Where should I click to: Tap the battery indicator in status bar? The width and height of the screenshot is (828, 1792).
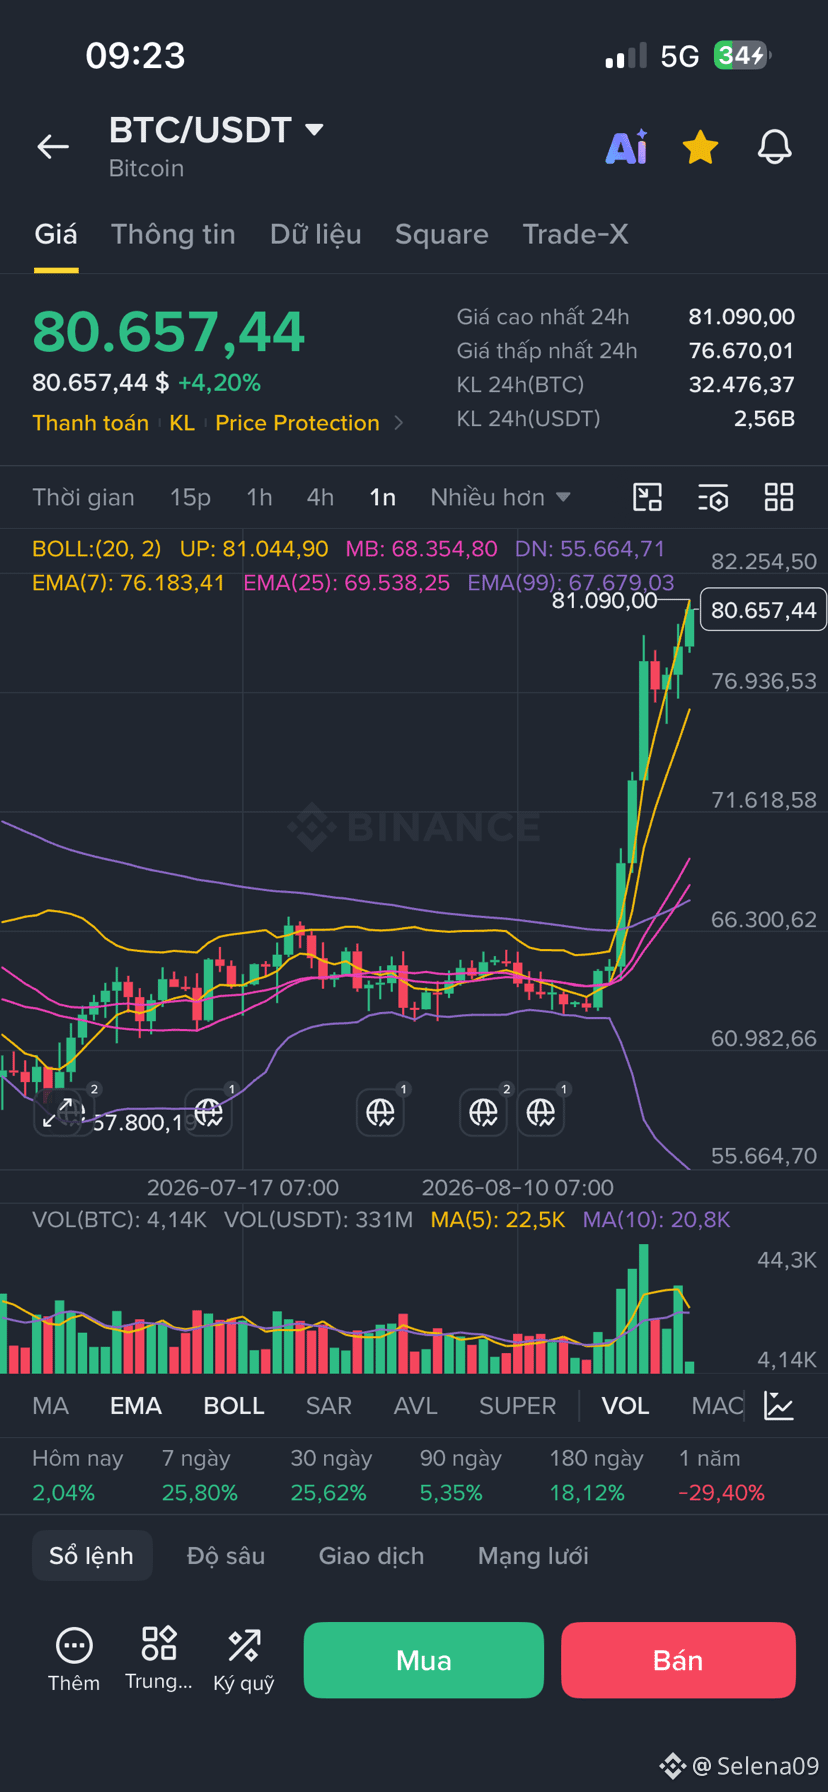(742, 55)
